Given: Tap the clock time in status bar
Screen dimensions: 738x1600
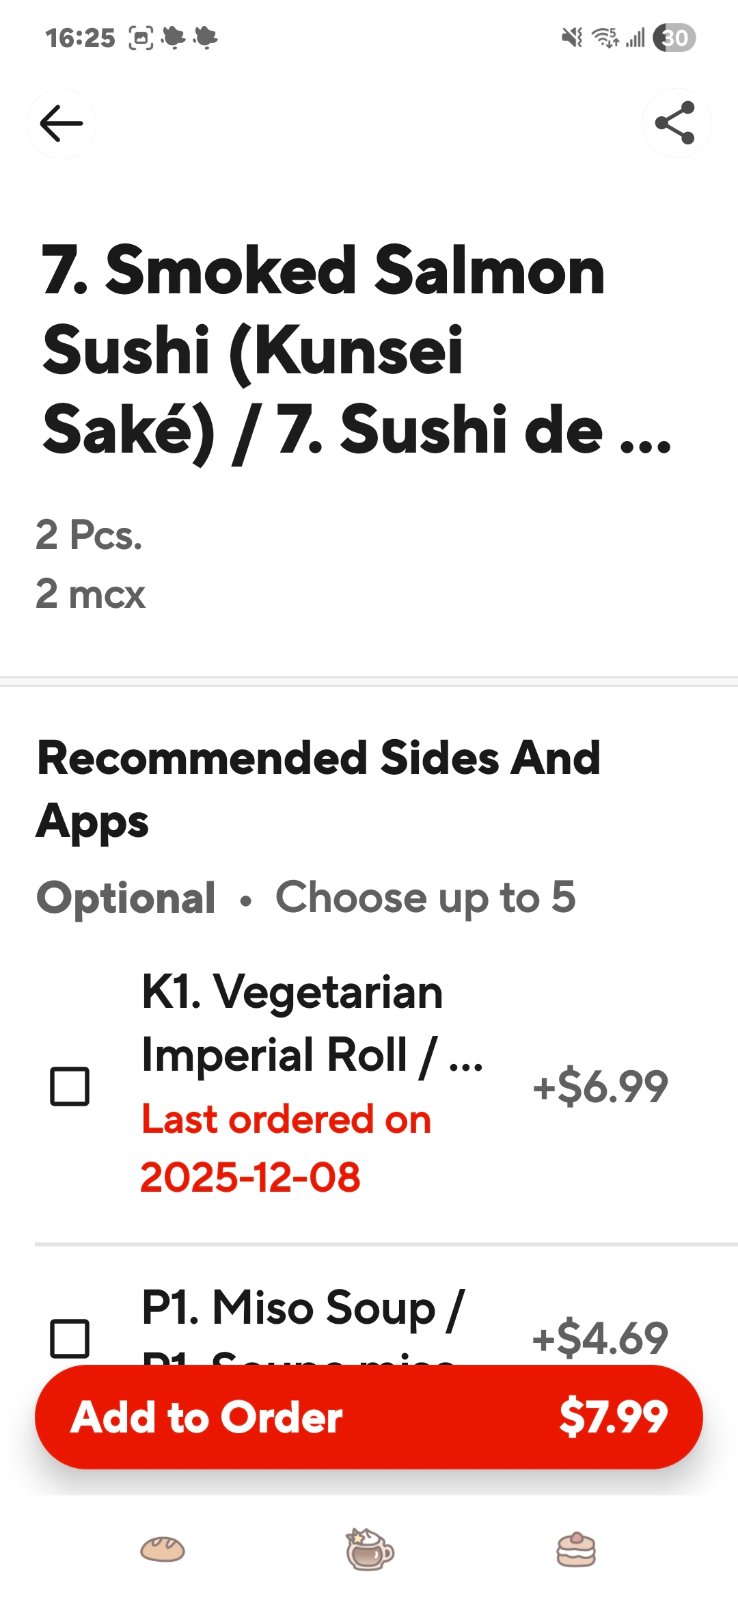Looking at the screenshot, I should click(80, 38).
